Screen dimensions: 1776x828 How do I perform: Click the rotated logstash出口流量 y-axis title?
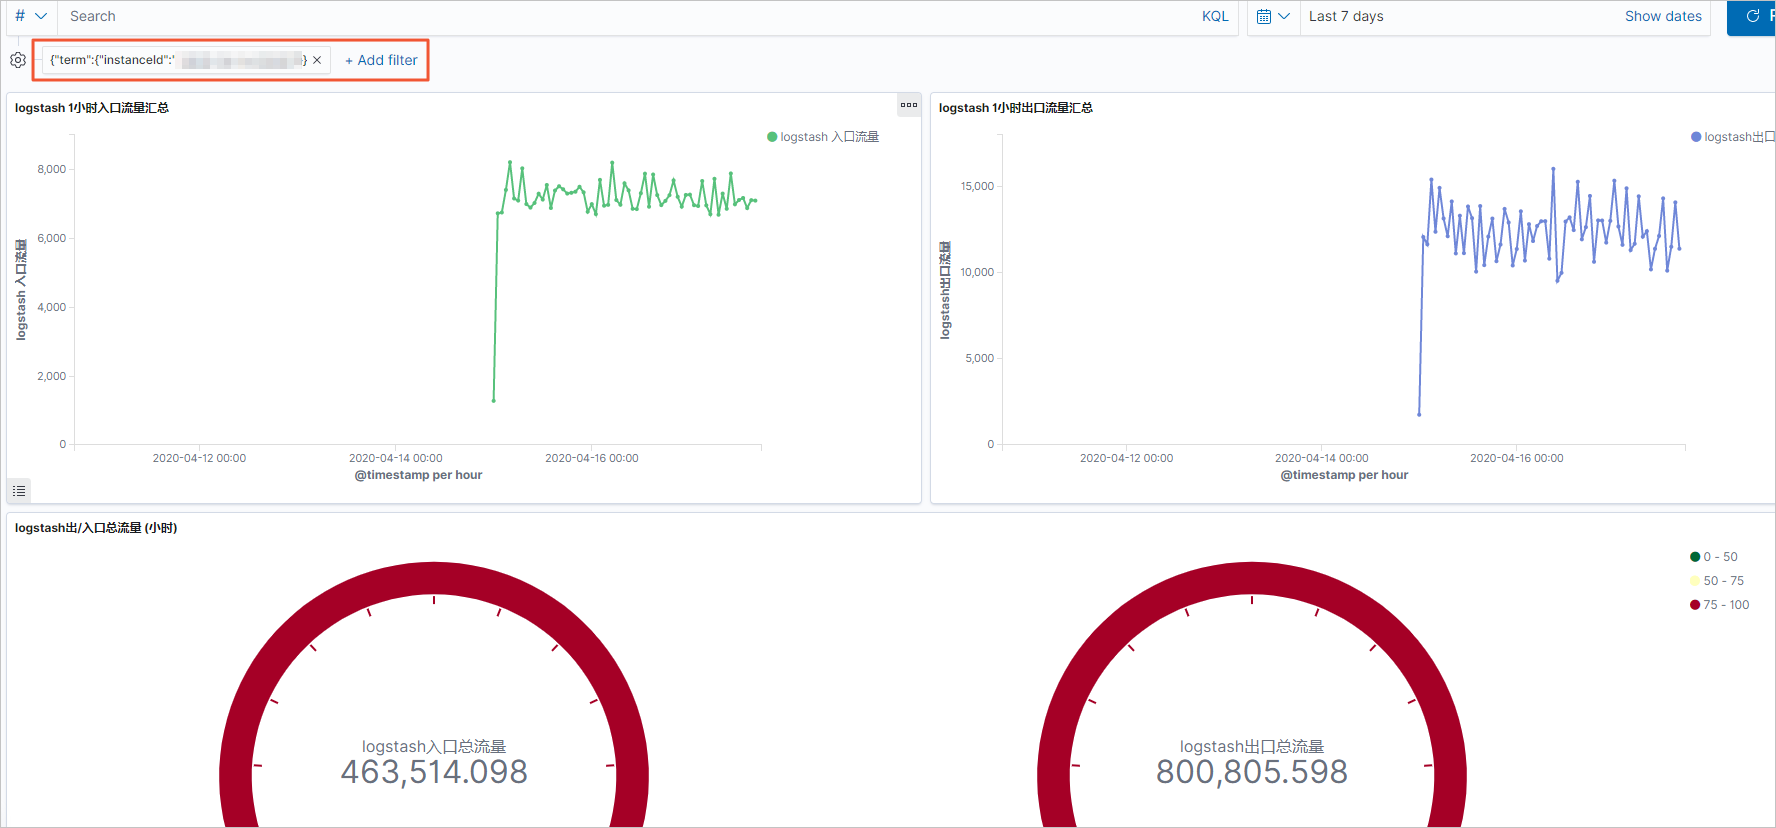[x=945, y=290]
